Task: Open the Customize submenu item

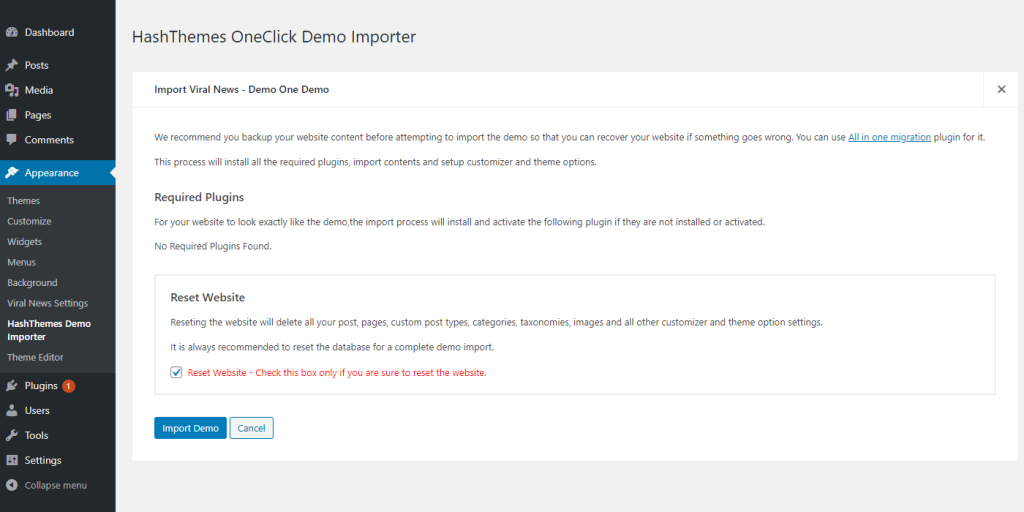Action: pyautogui.click(x=29, y=221)
